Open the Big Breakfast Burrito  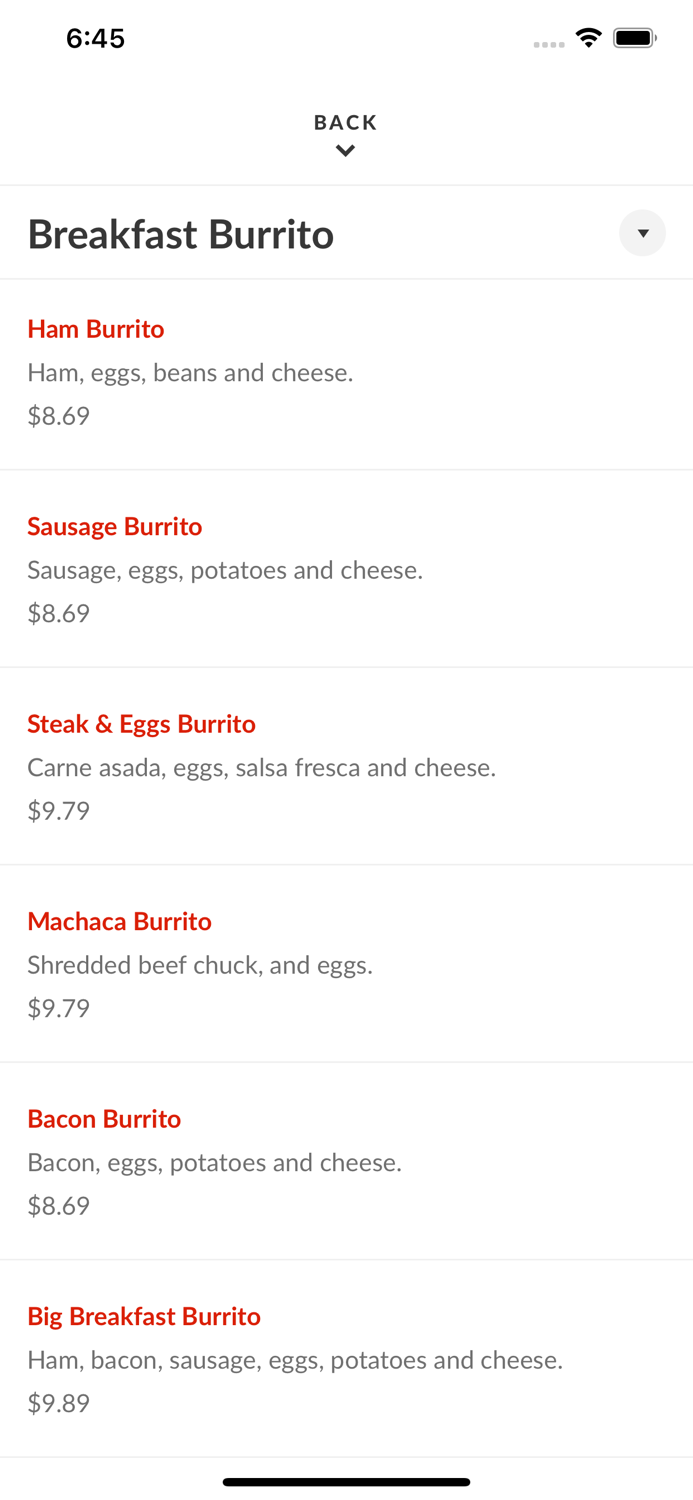point(144,1316)
